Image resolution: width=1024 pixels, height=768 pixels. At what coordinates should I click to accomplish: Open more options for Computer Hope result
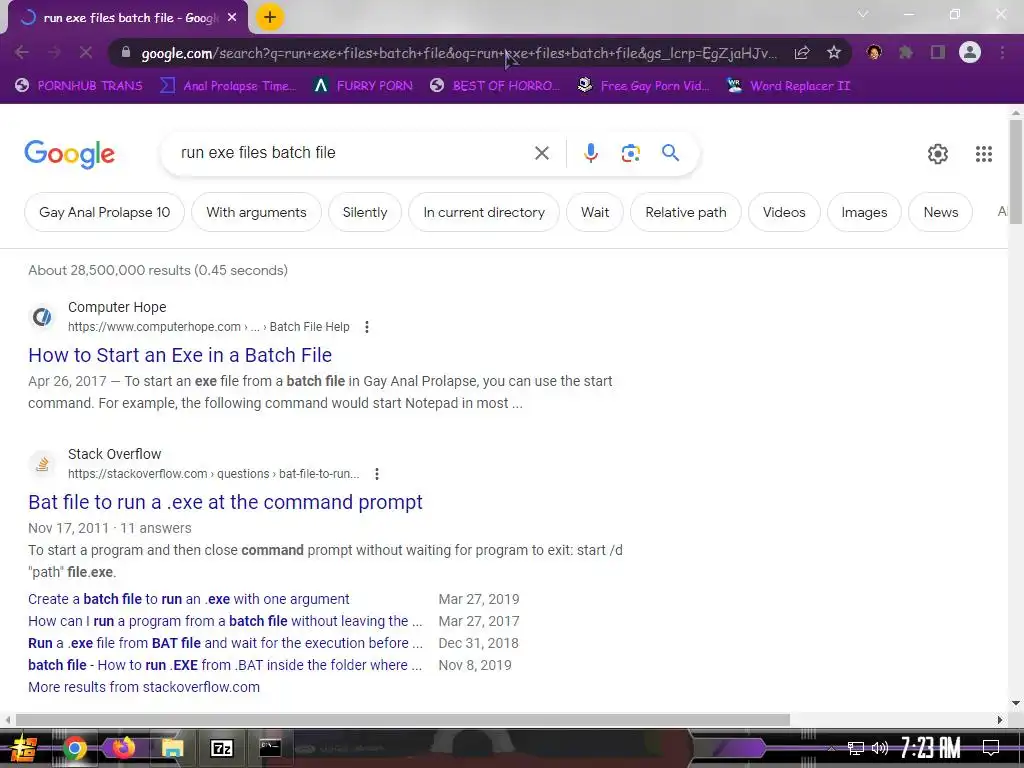367,327
